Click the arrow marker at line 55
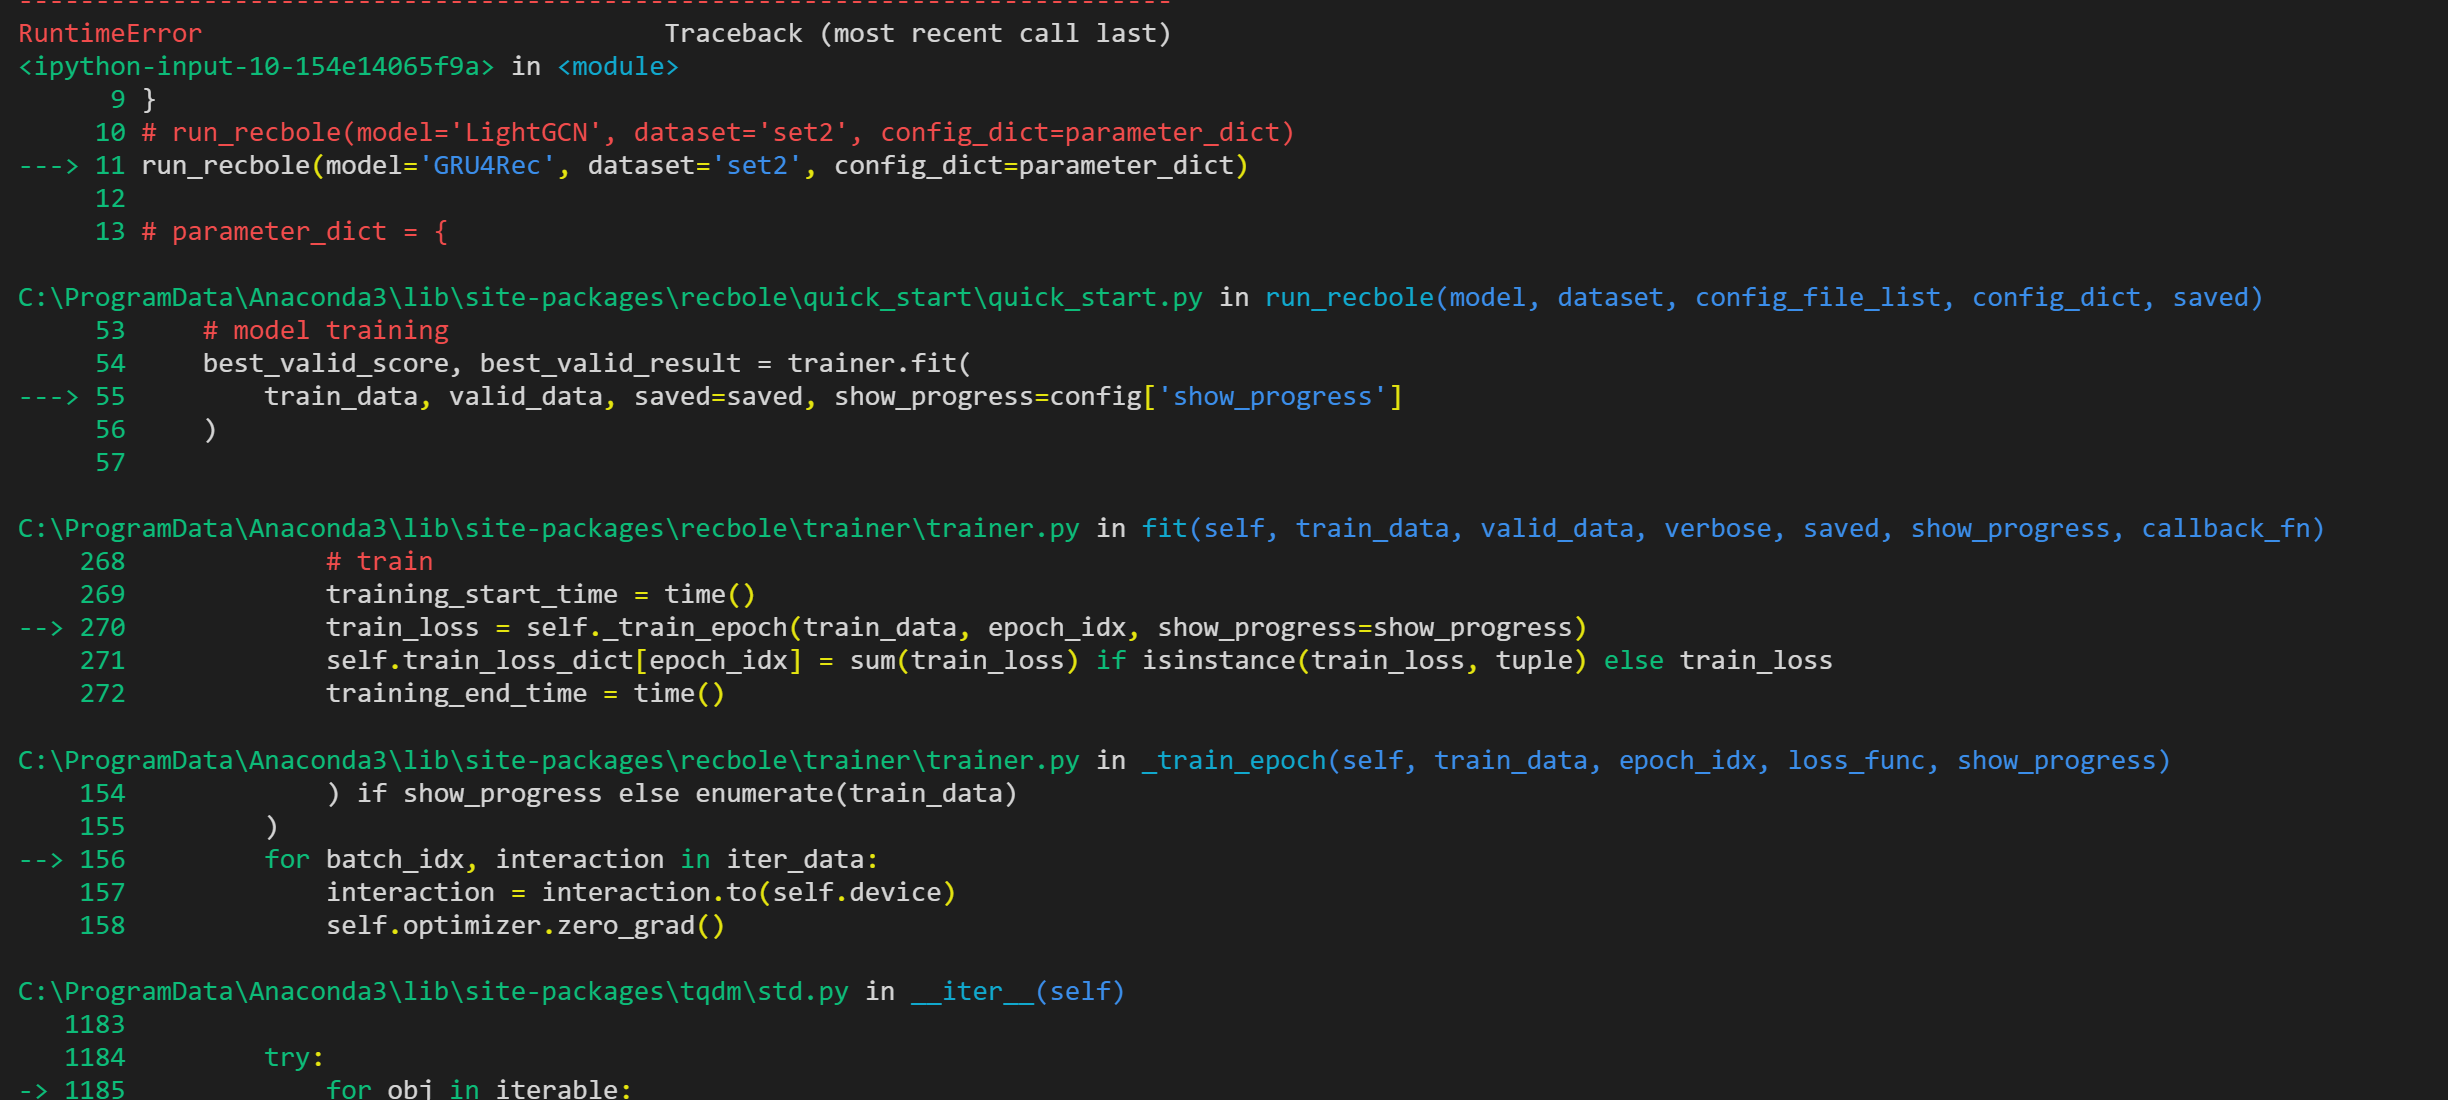The height and width of the screenshot is (1100, 2448). (48, 396)
